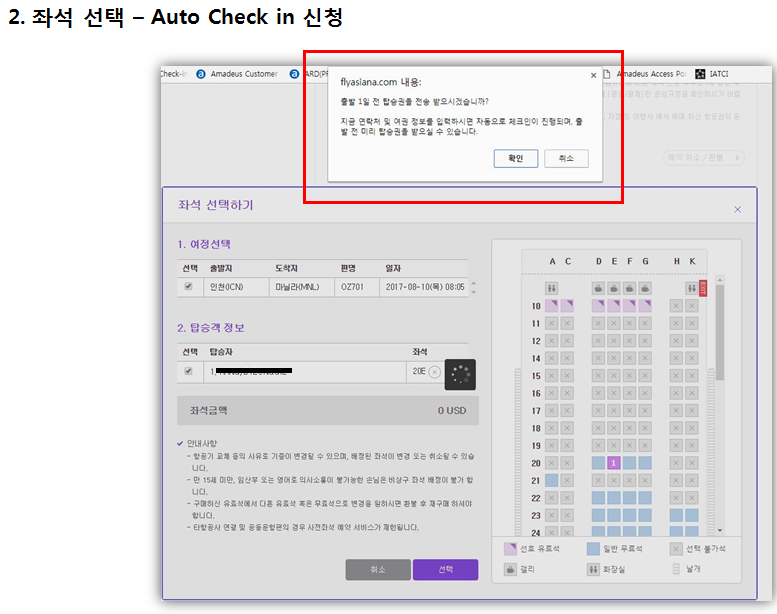Toggle the 인천(ICN) itinerary checkbox

pos(189,287)
